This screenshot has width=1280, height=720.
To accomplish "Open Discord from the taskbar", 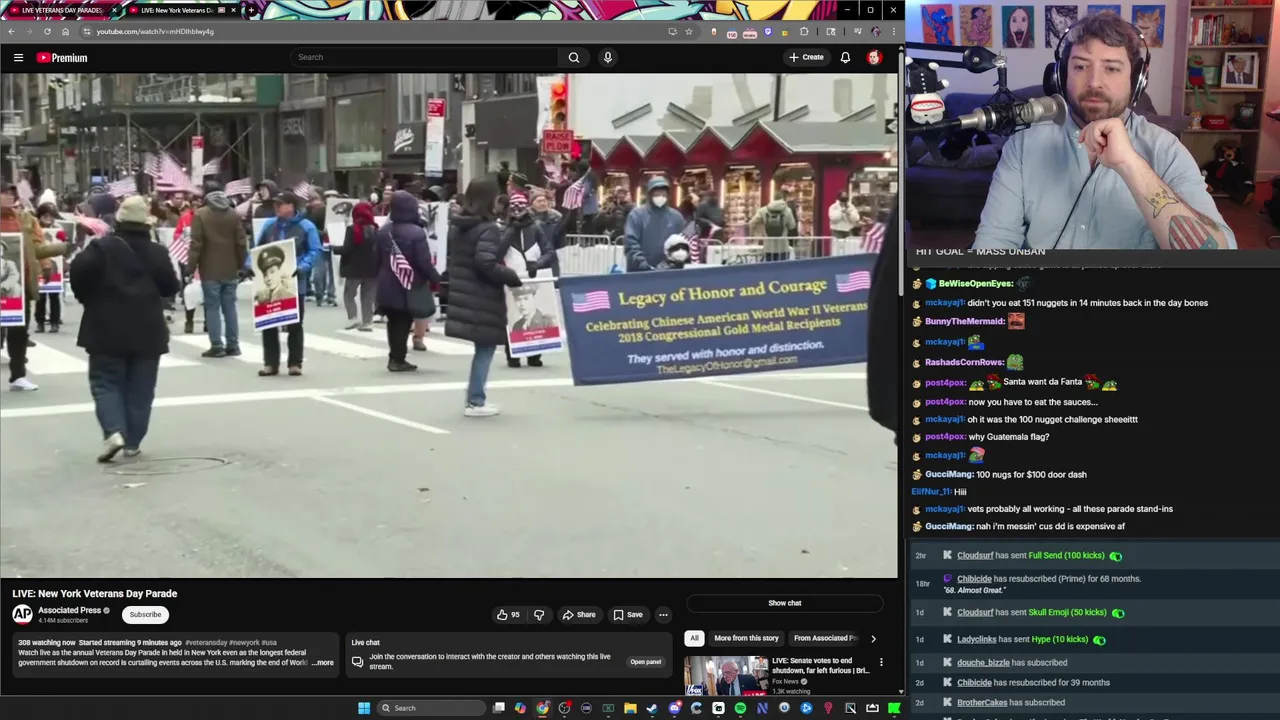I will (x=675, y=708).
